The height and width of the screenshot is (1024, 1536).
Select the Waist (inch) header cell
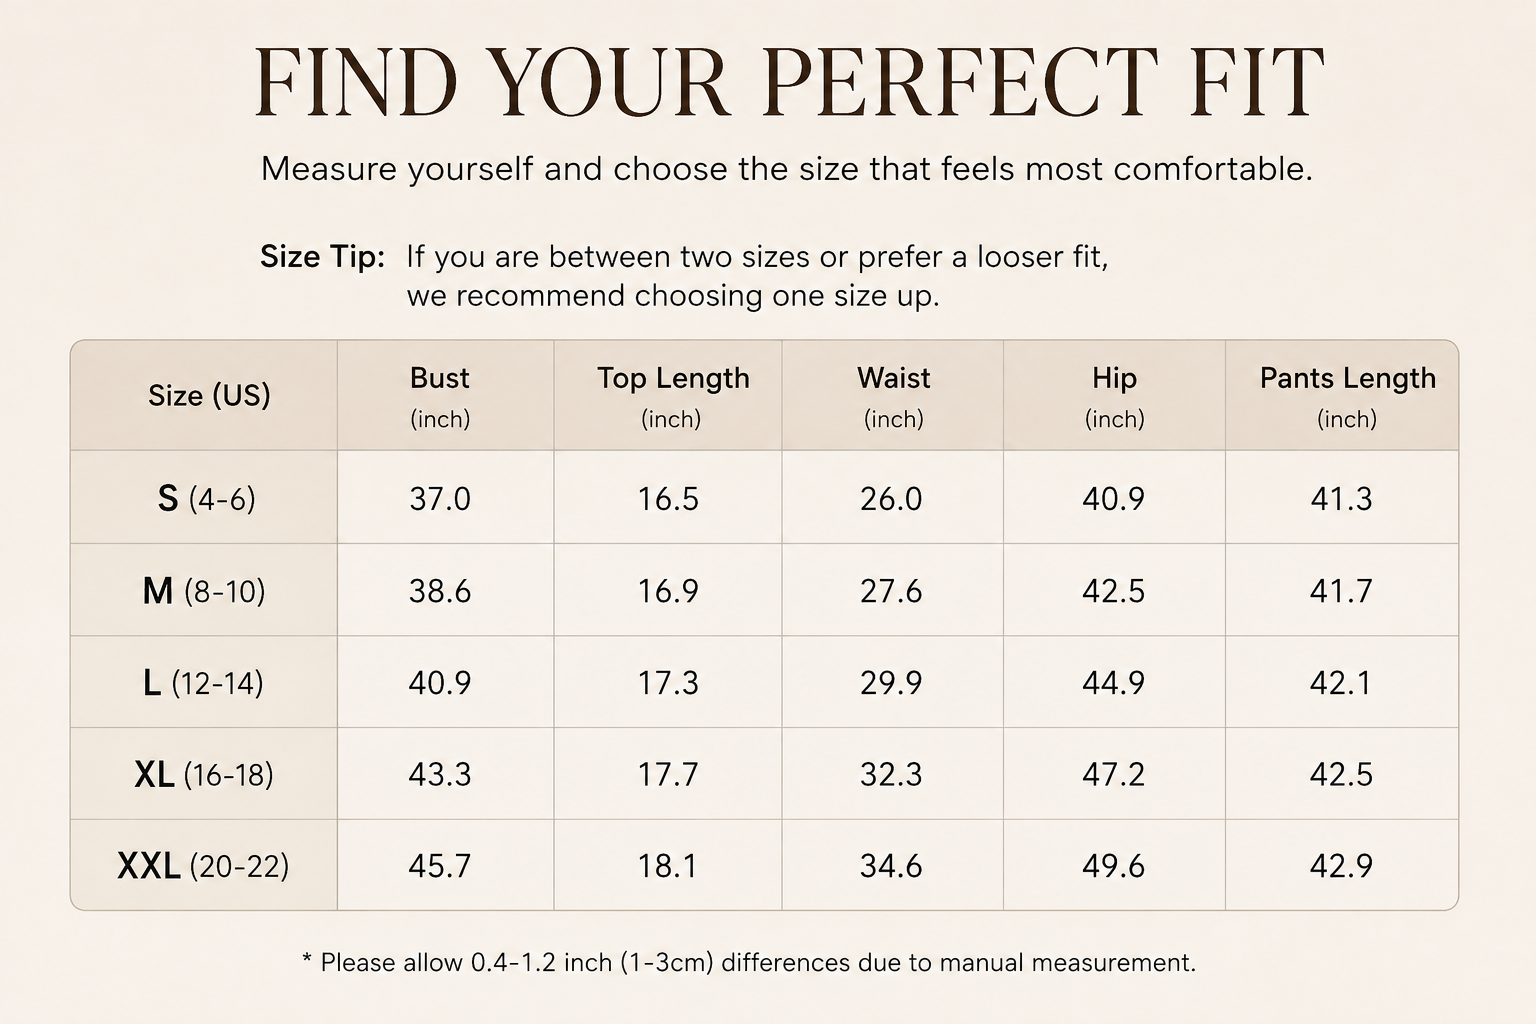[893, 395]
